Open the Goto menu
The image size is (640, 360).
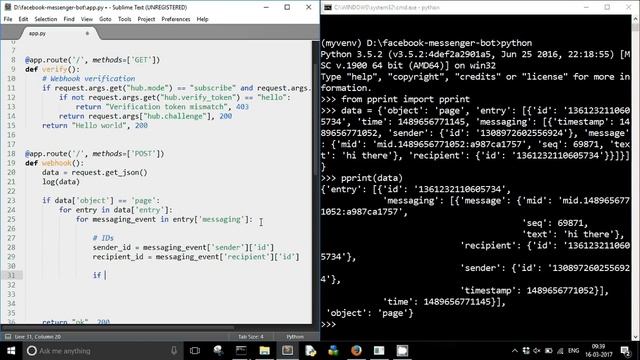pos(105,19)
